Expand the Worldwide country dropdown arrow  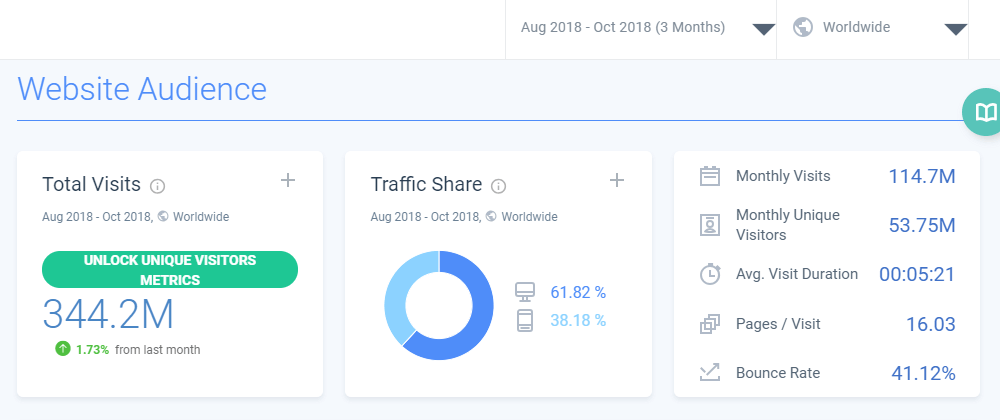tap(955, 29)
